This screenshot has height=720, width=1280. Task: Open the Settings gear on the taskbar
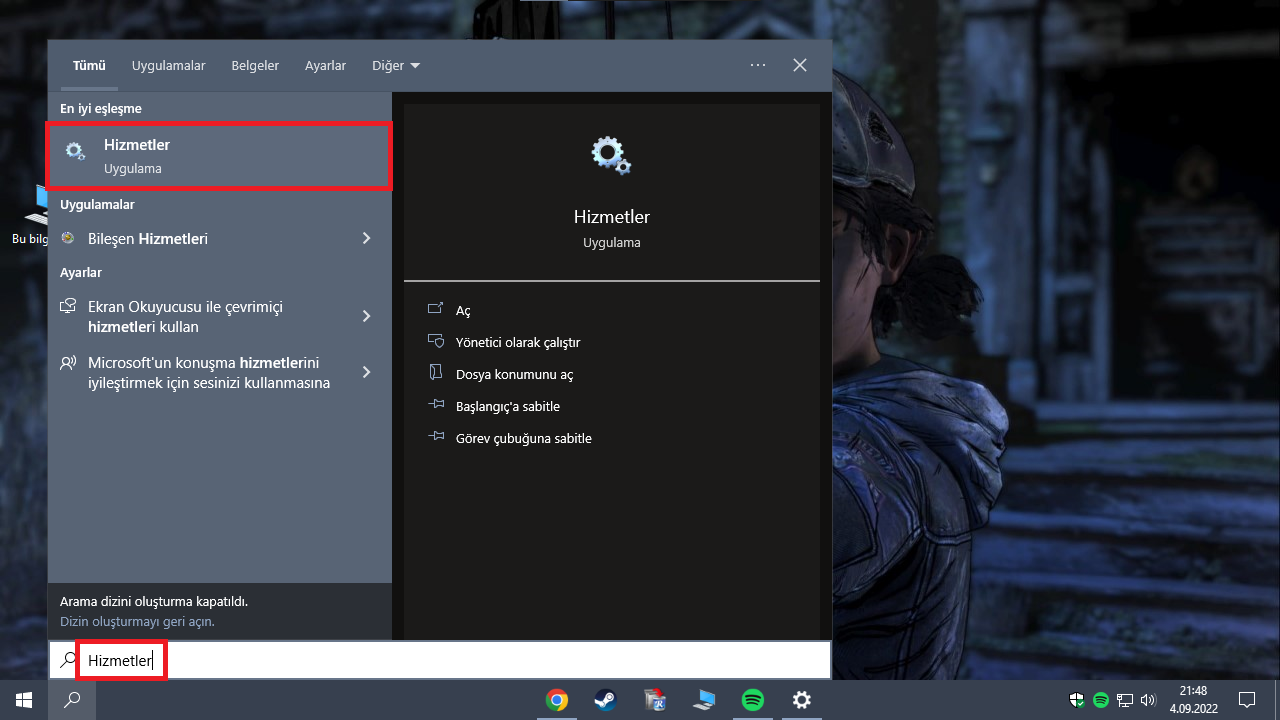point(802,700)
